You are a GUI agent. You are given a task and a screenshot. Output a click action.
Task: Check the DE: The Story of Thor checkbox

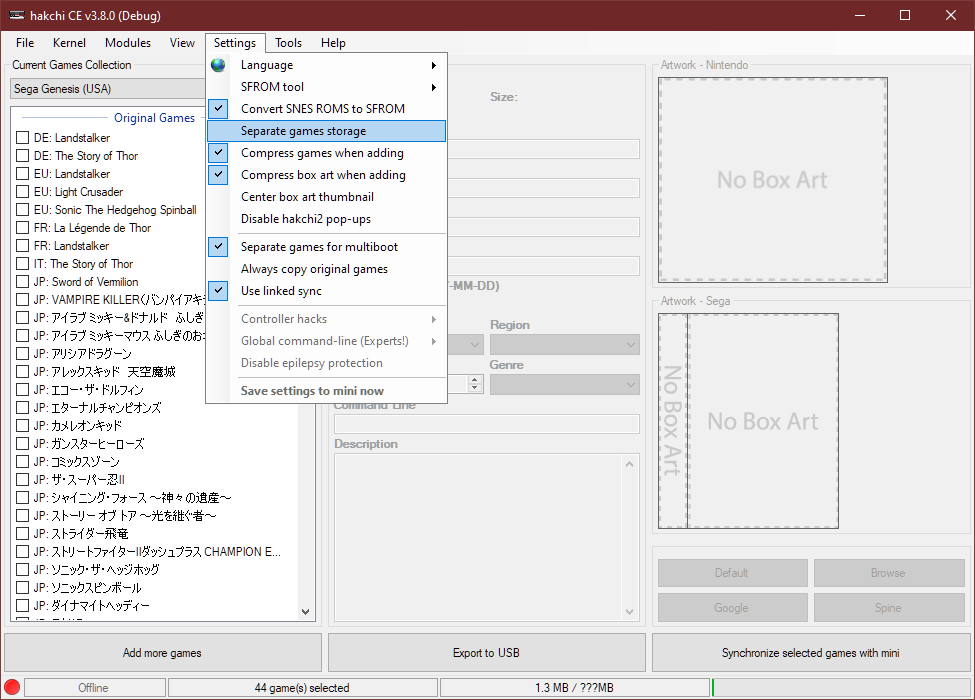(22, 156)
